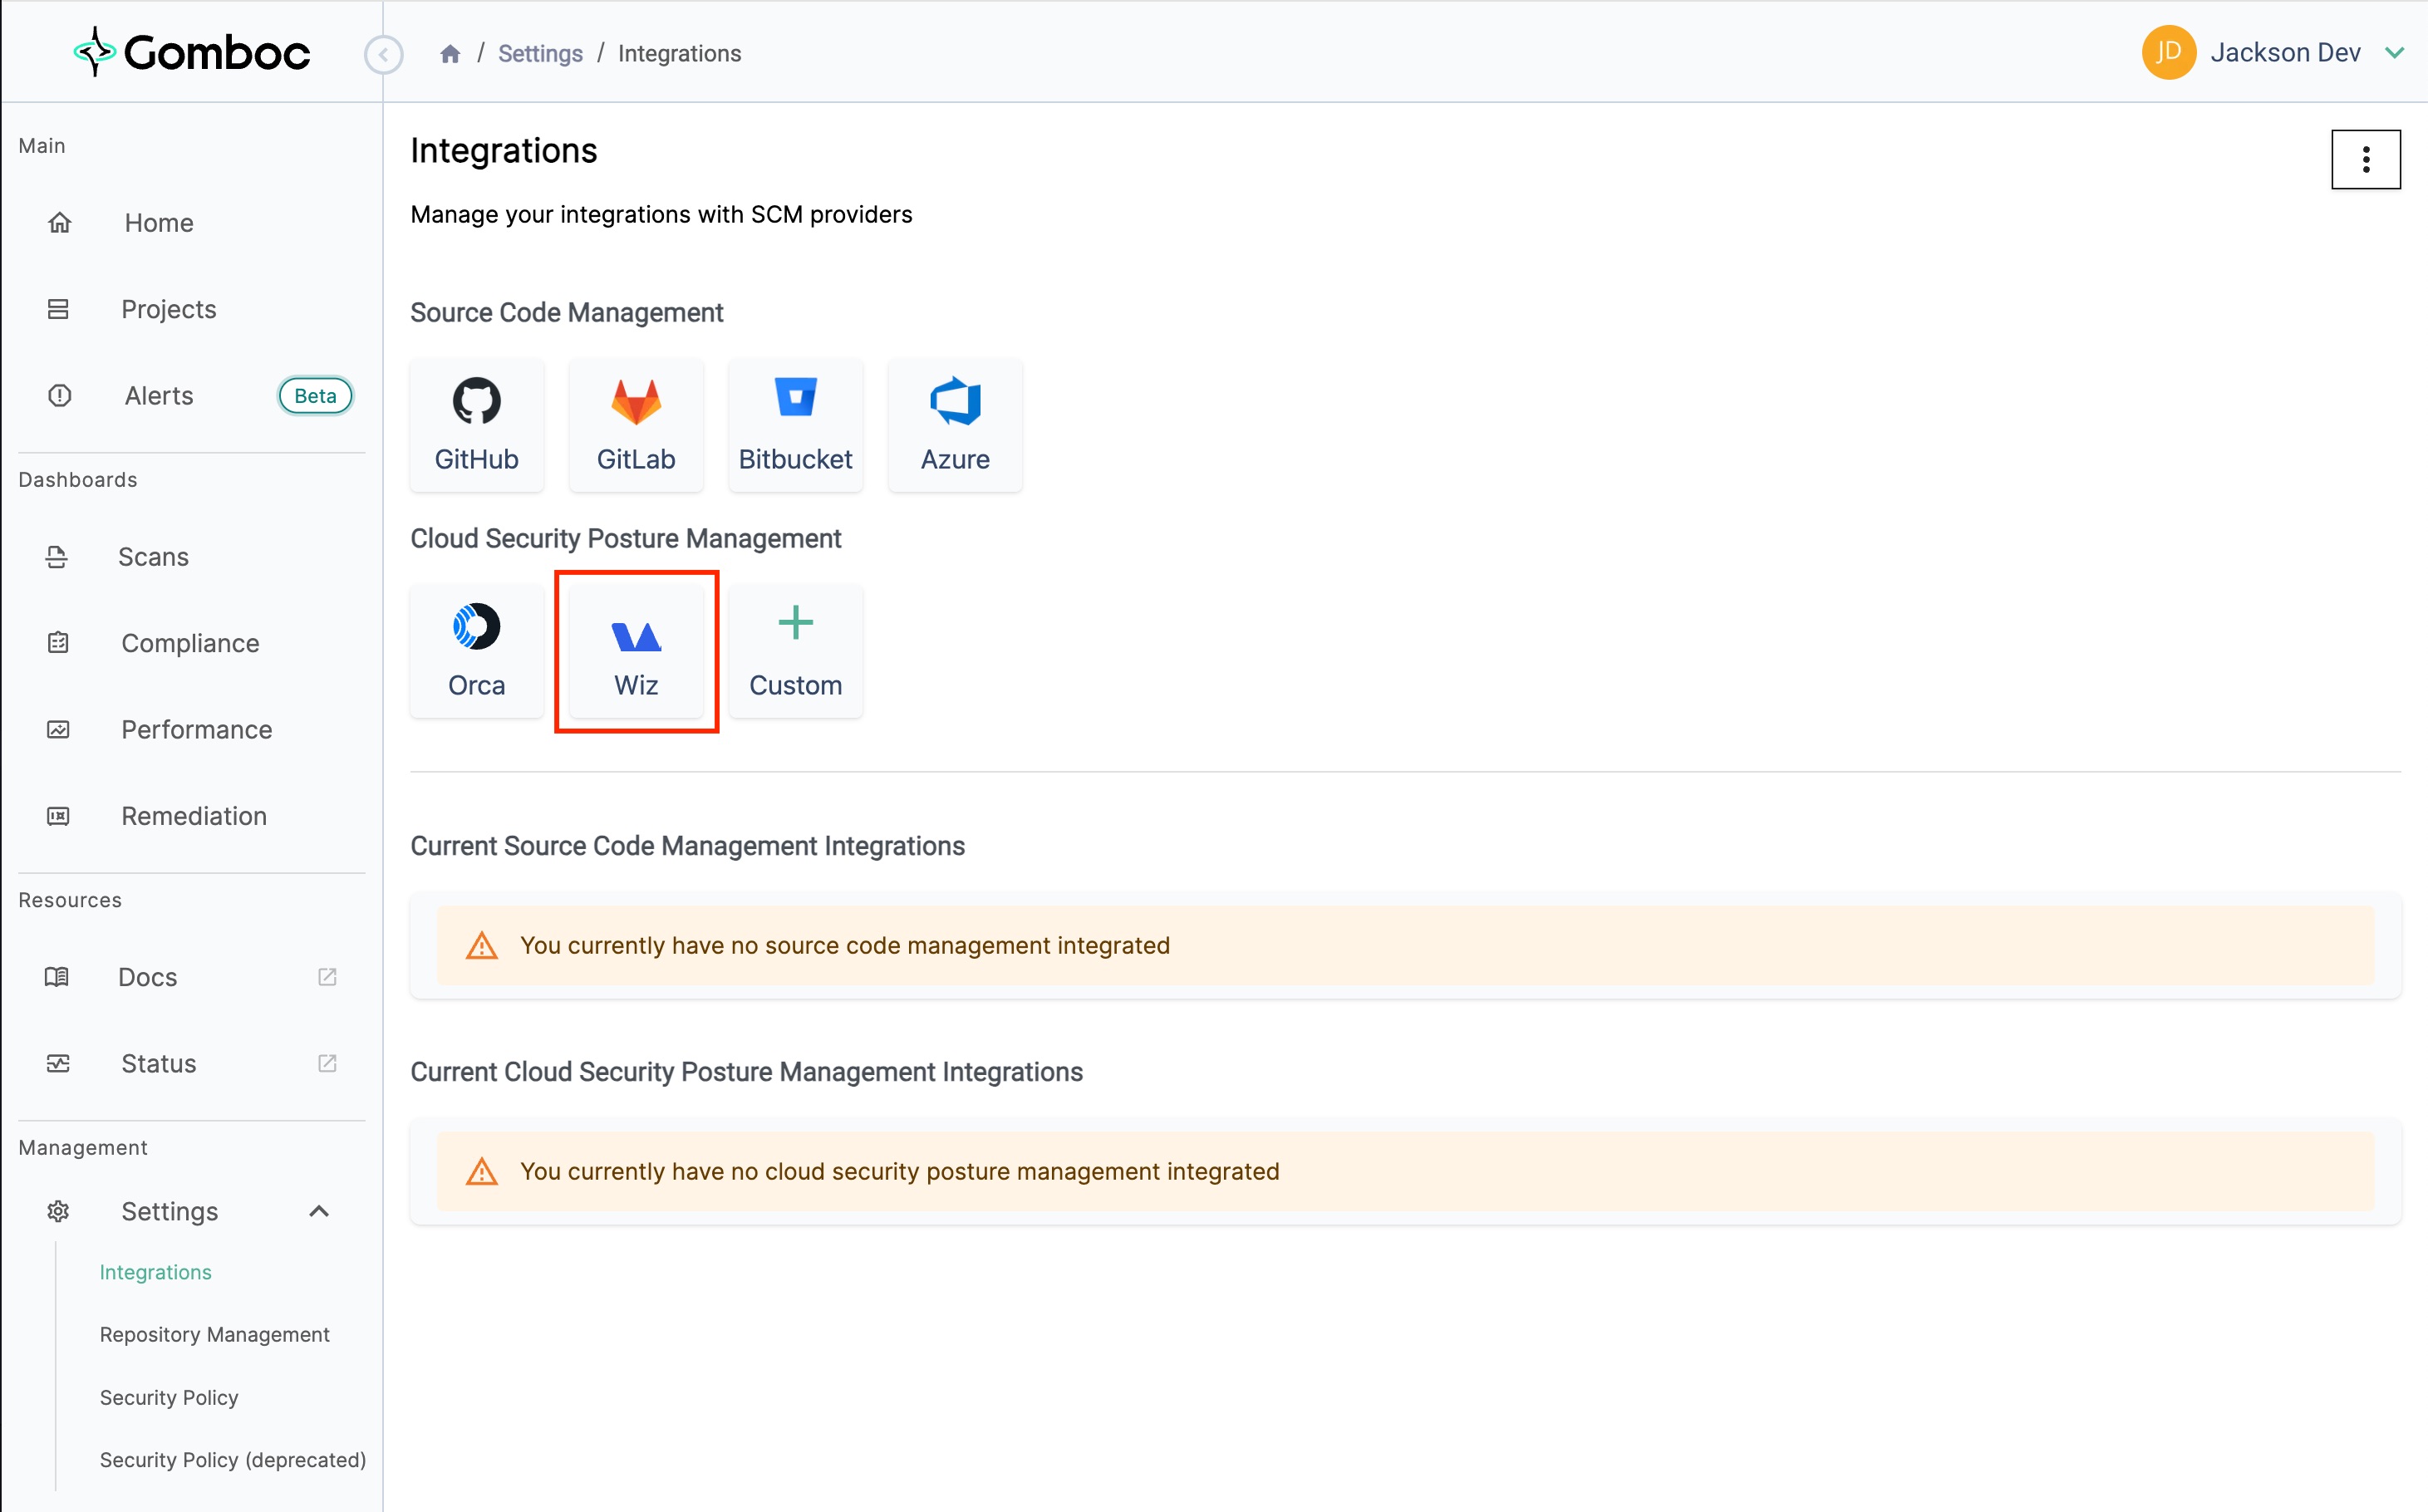
Task: Click the Gomboc logo
Action: coord(192,52)
